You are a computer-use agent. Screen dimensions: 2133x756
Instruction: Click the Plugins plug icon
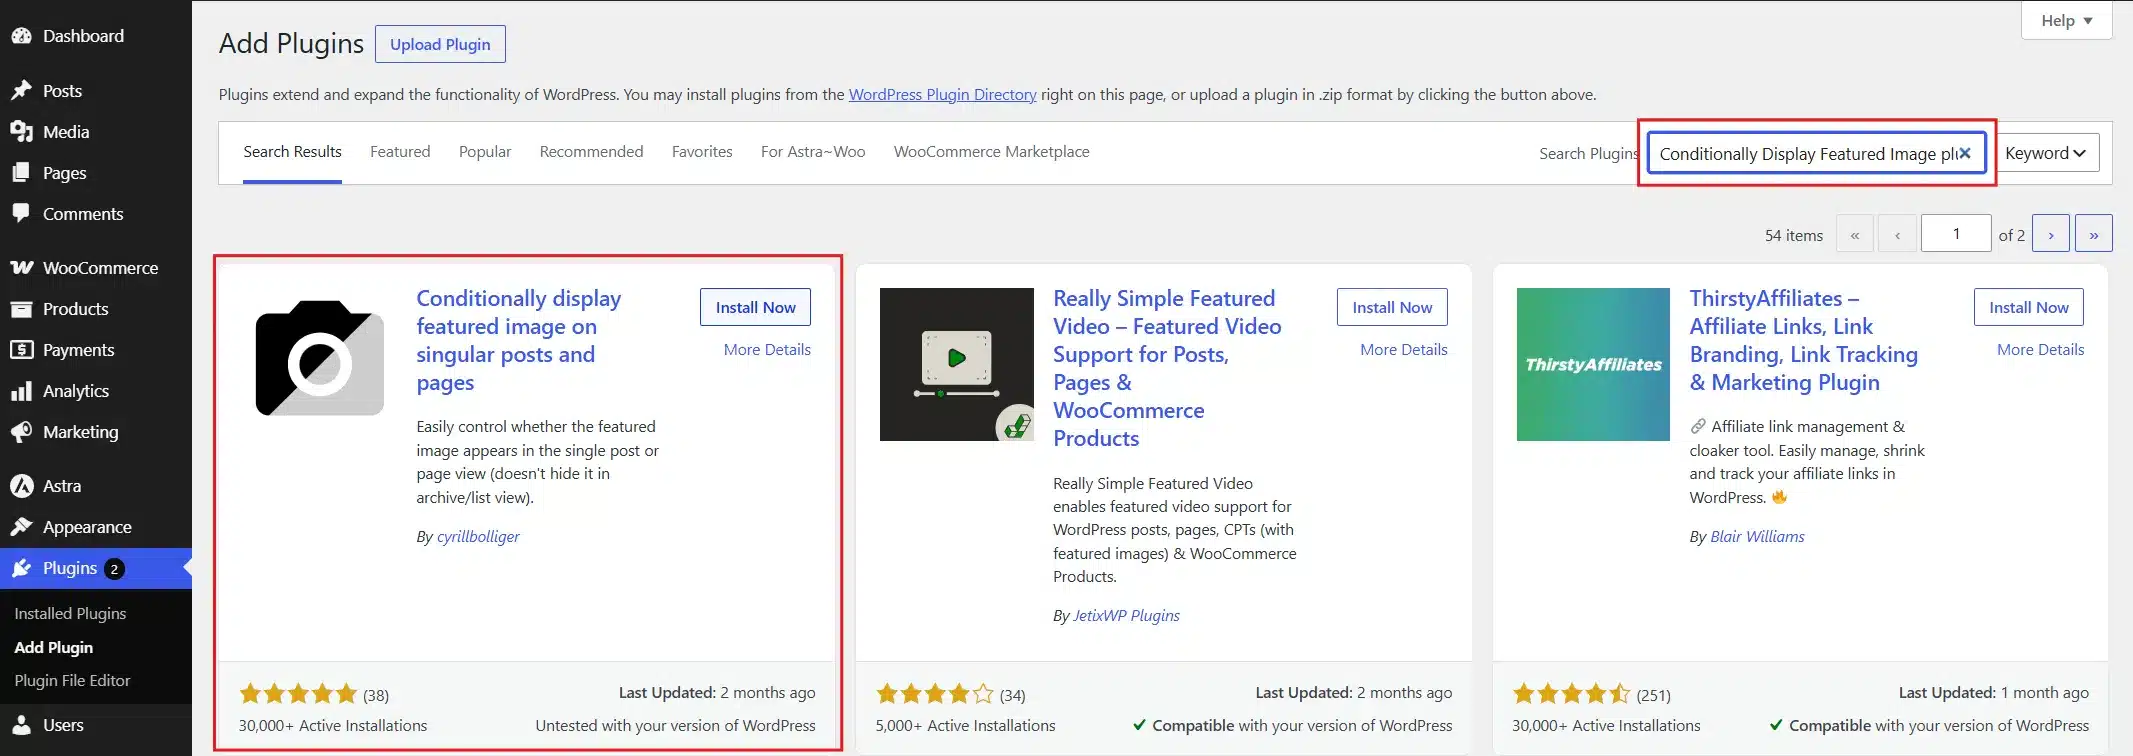pos(21,568)
